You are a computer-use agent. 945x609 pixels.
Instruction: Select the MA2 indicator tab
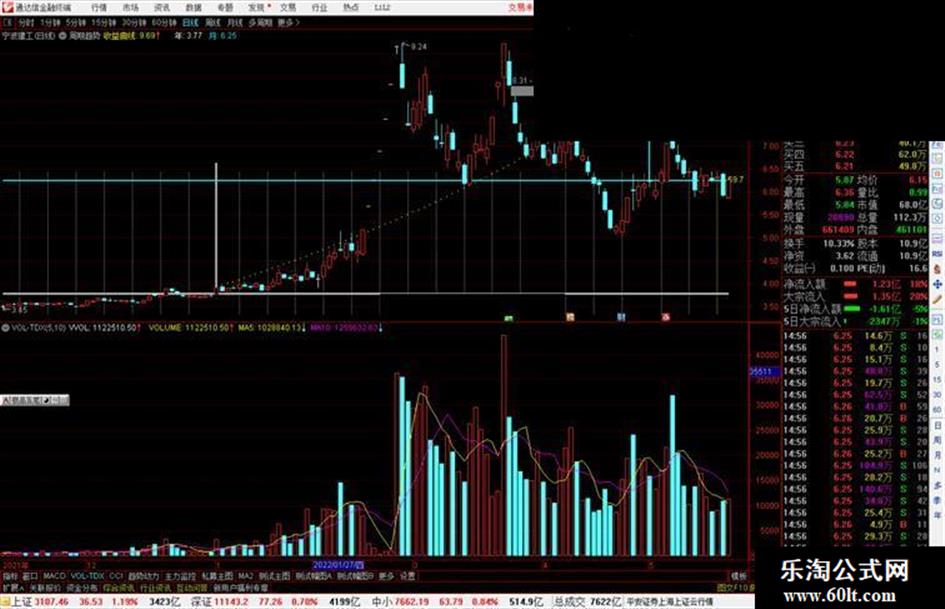(246, 576)
